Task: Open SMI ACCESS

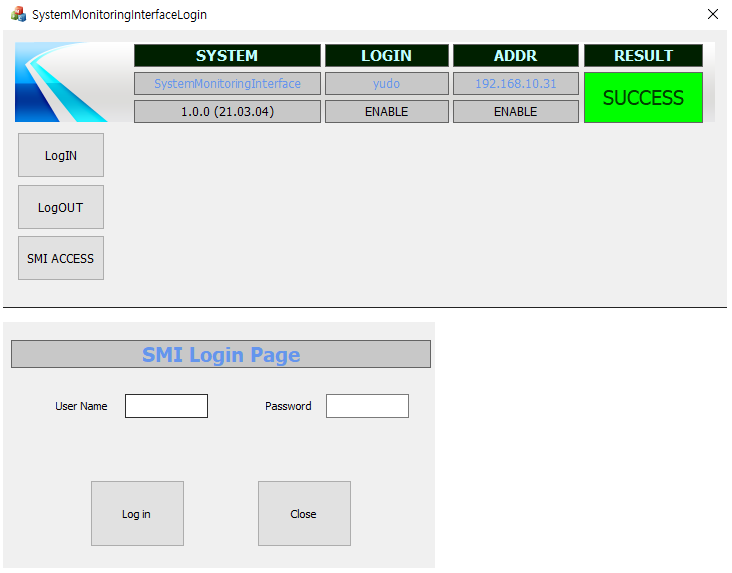Action: click(61, 258)
